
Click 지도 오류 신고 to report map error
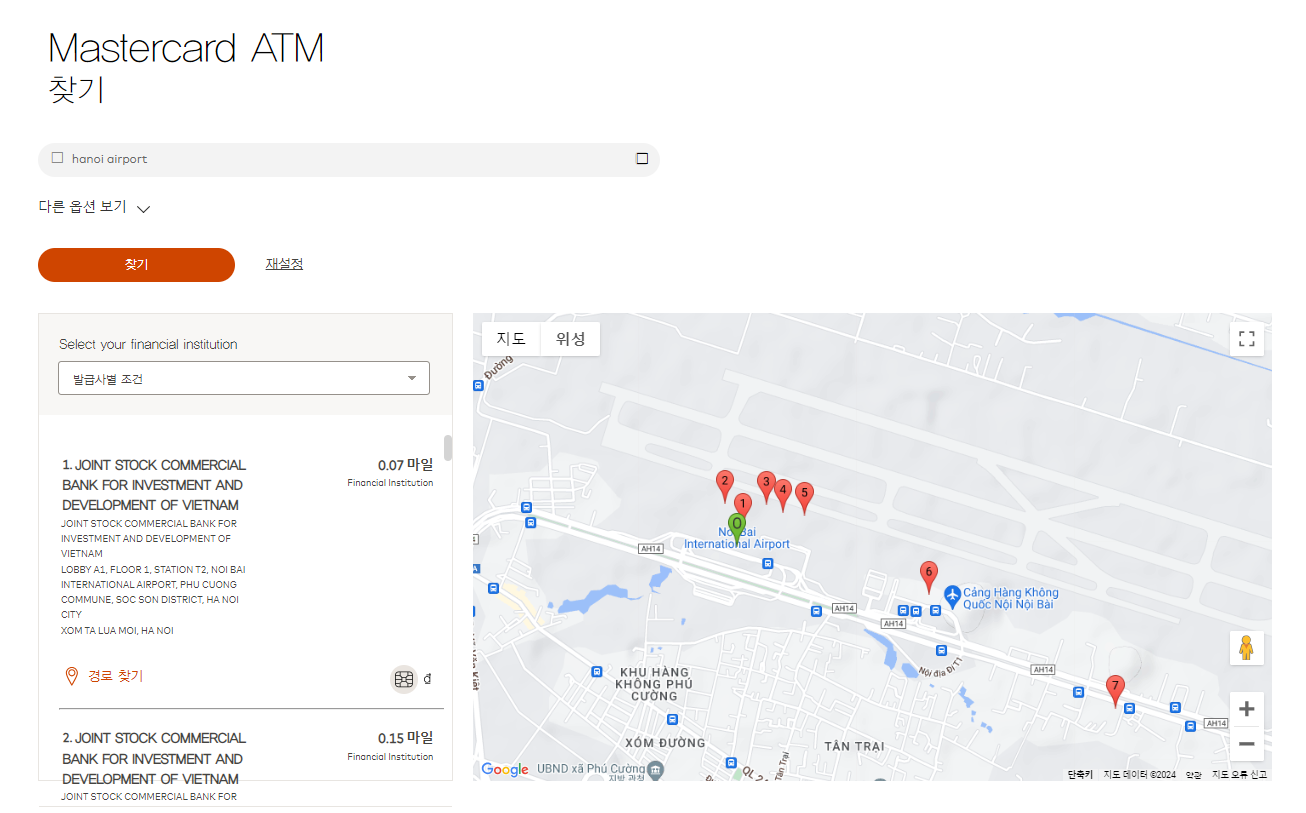tap(1239, 774)
